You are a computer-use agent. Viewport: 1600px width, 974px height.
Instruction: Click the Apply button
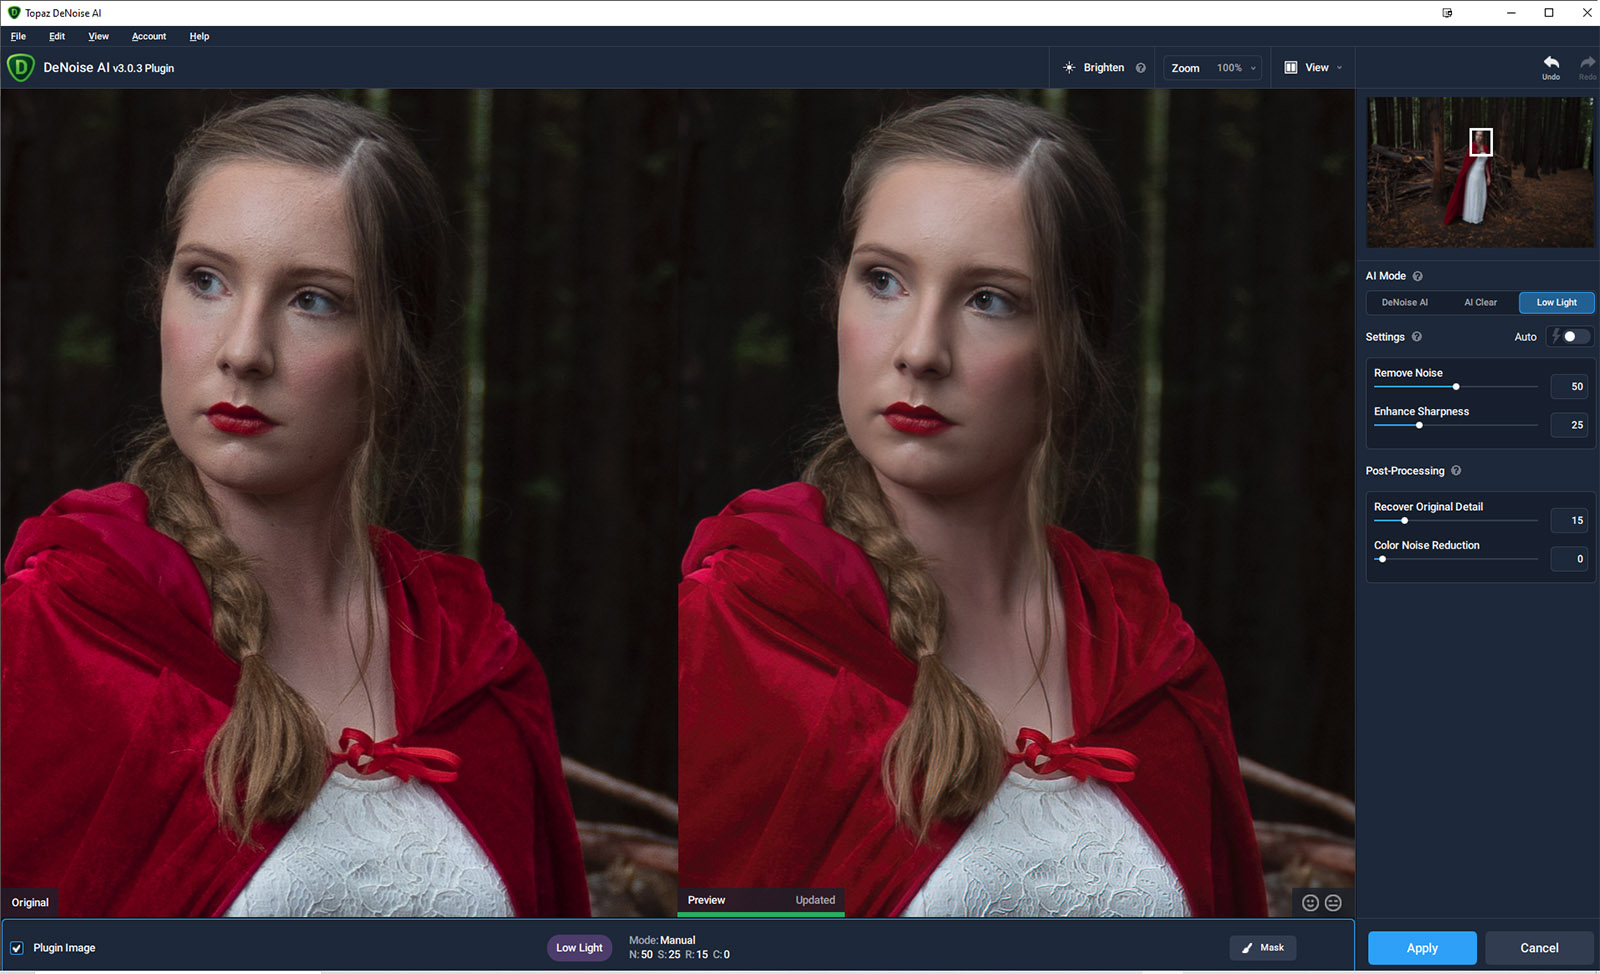[1421, 948]
